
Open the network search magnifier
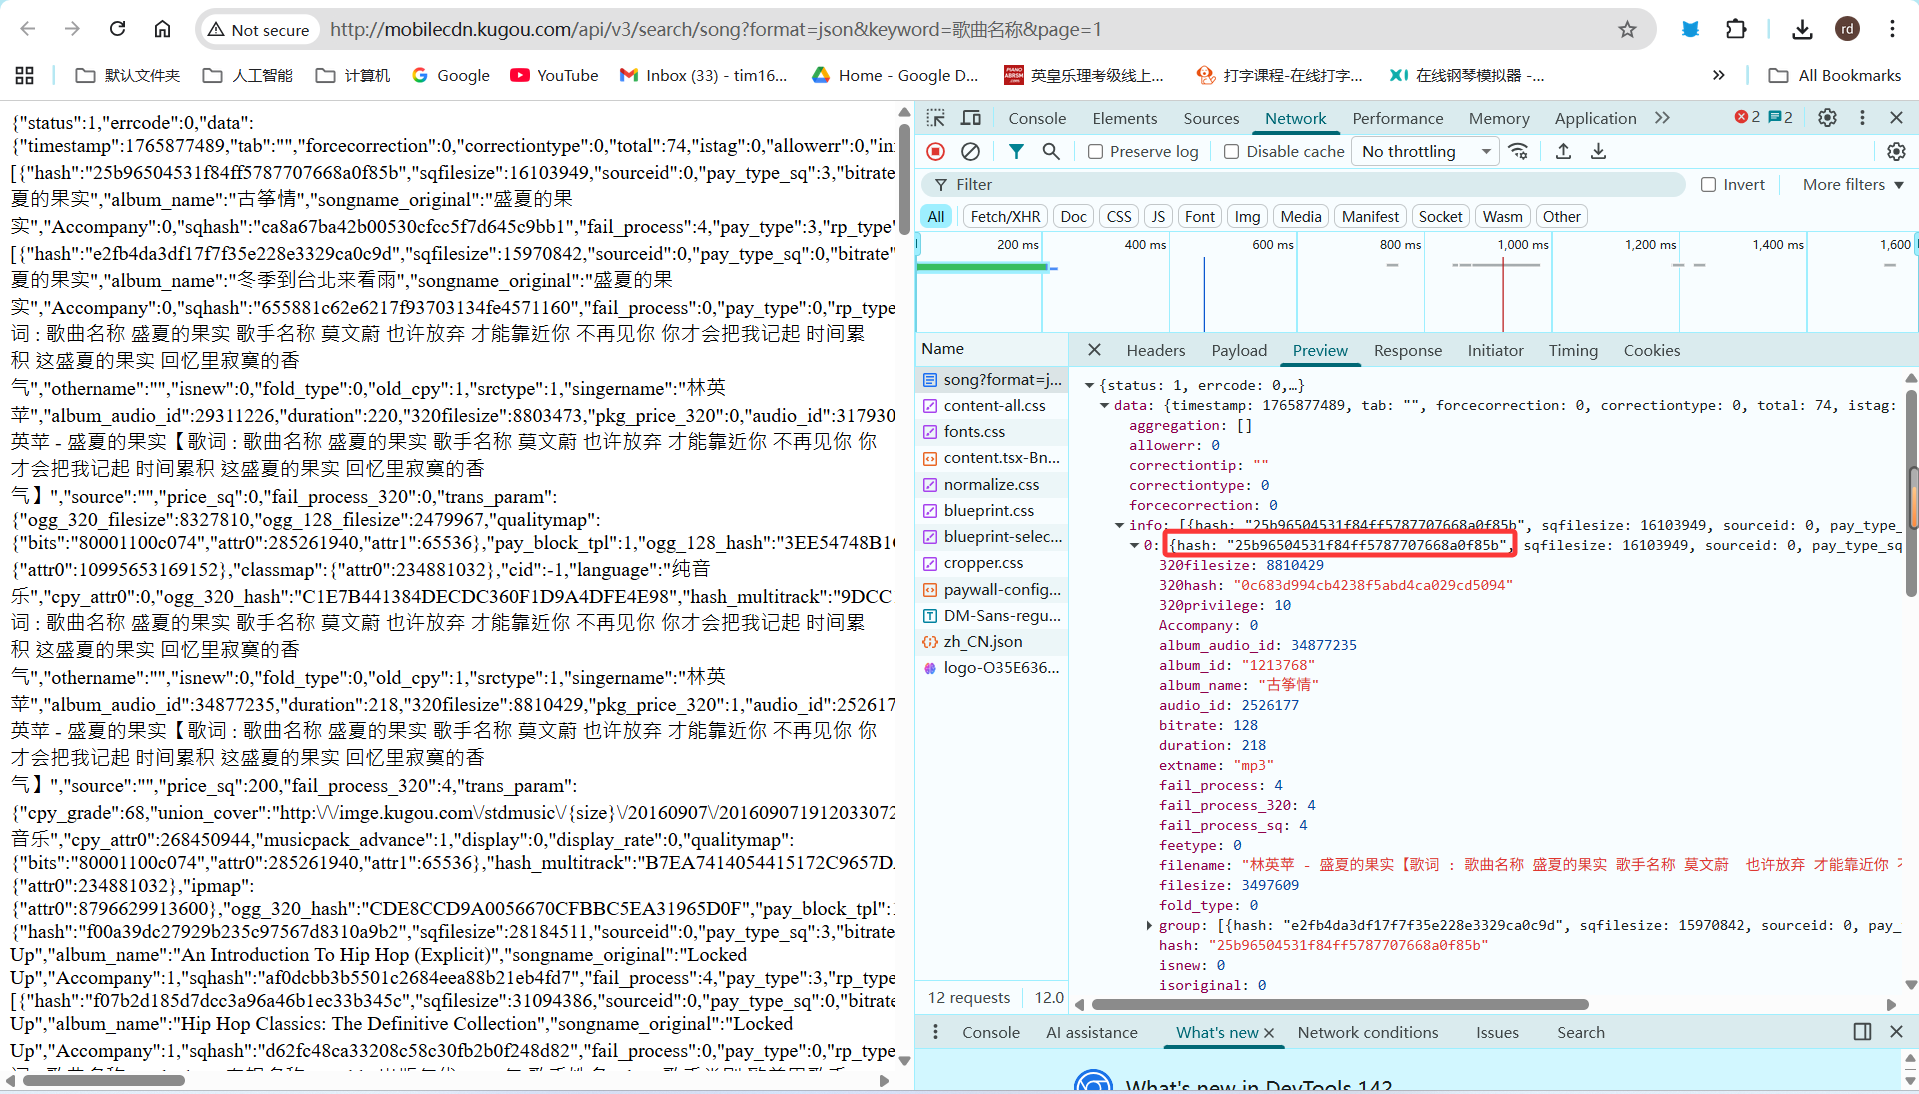(1051, 151)
